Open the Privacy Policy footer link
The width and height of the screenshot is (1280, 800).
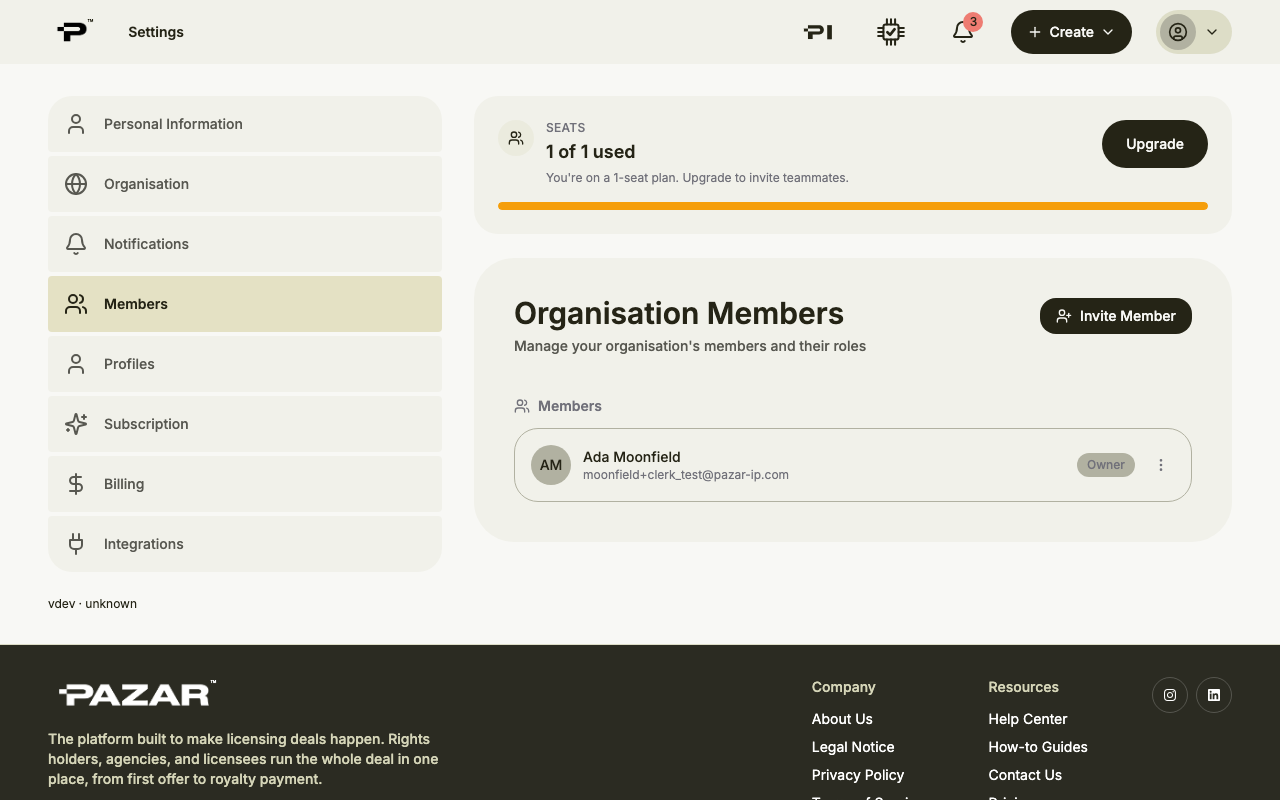(858, 775)
